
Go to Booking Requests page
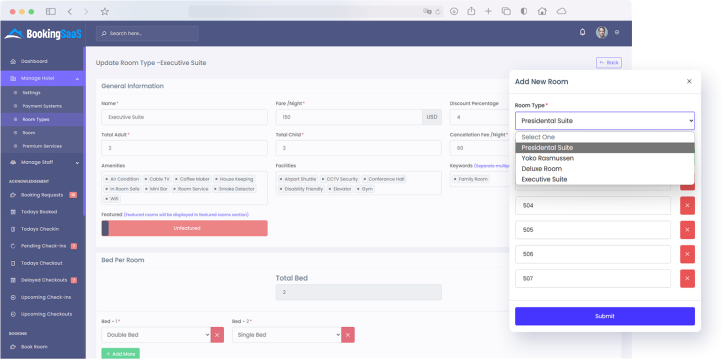click(43, 195)
